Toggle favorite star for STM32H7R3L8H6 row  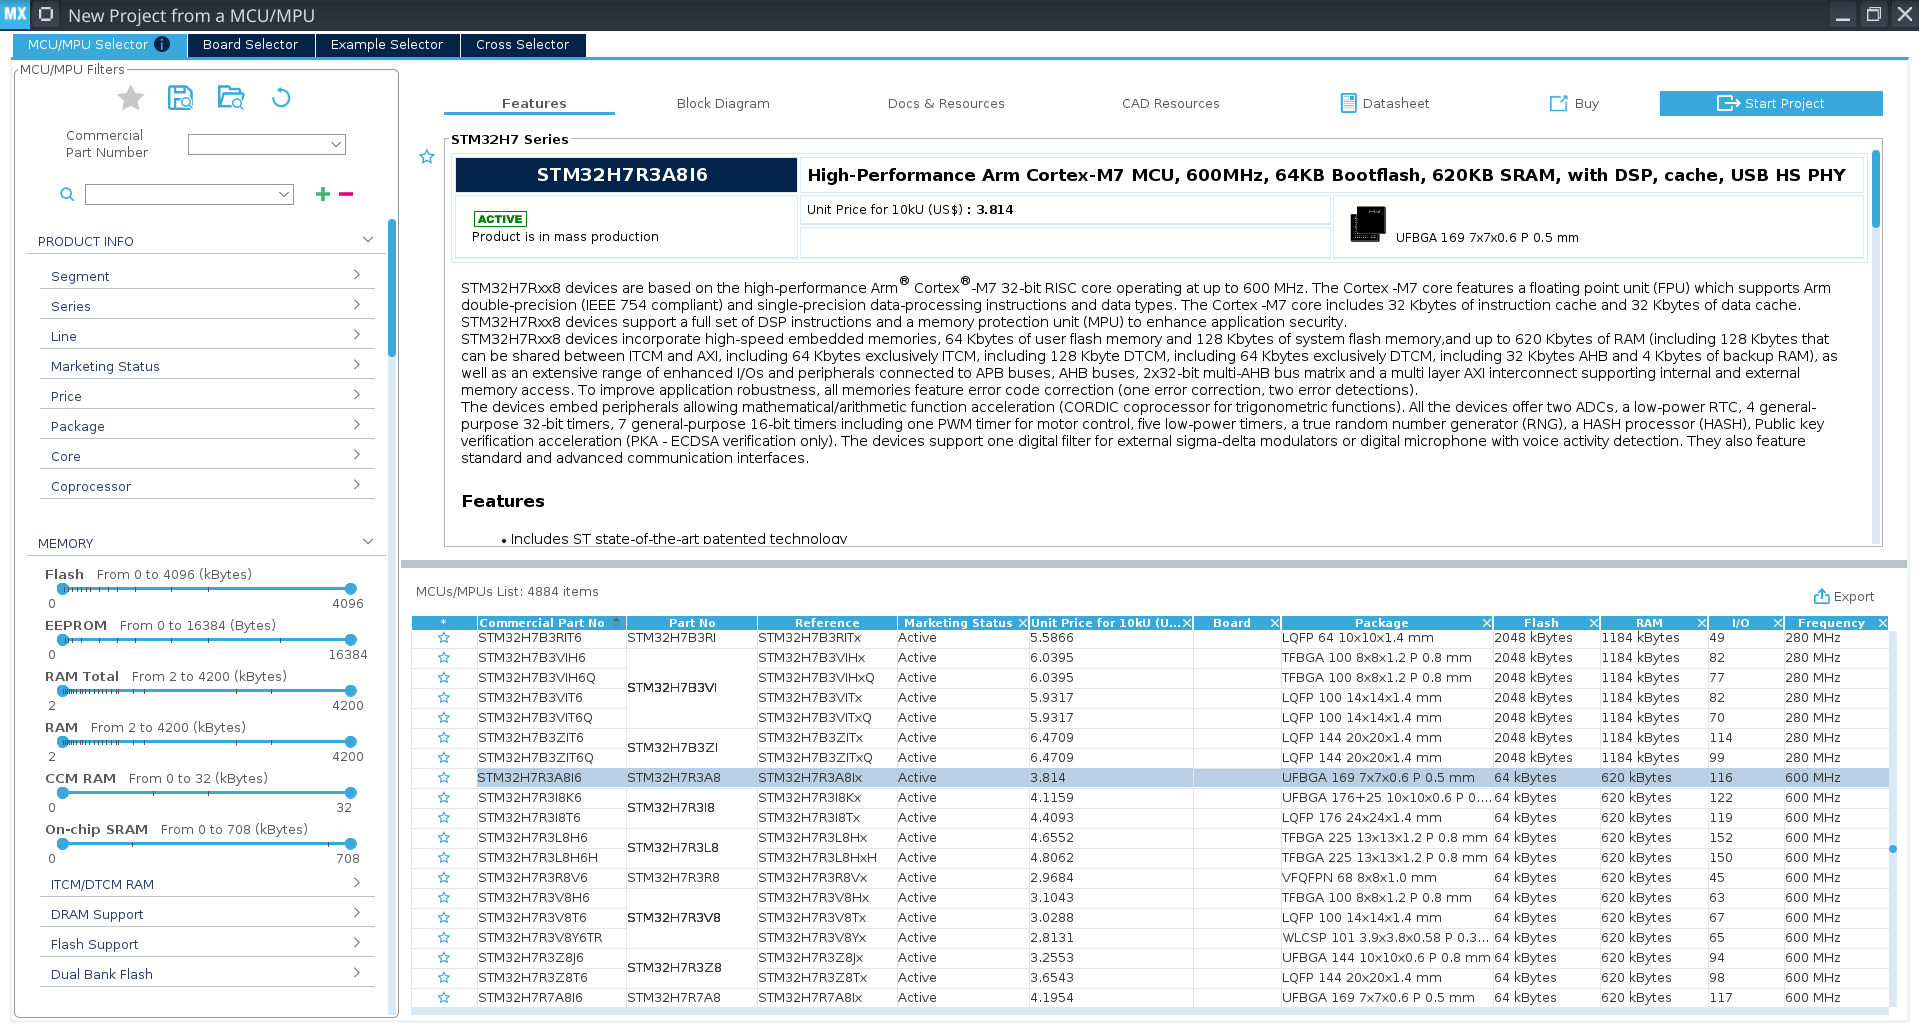tap(444, 838)
